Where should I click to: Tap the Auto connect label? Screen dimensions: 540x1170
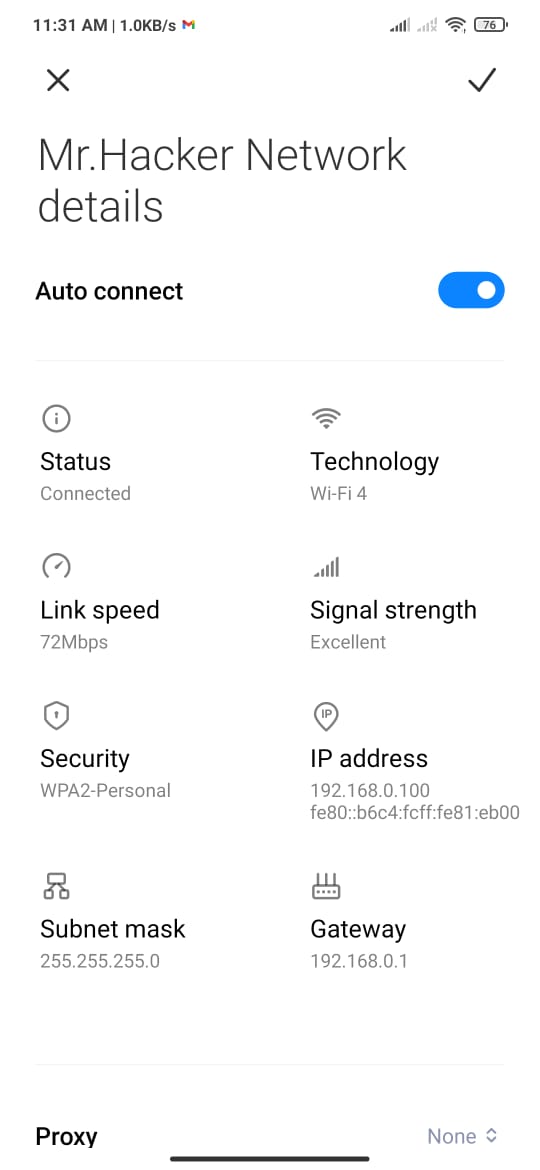(109, 291)
